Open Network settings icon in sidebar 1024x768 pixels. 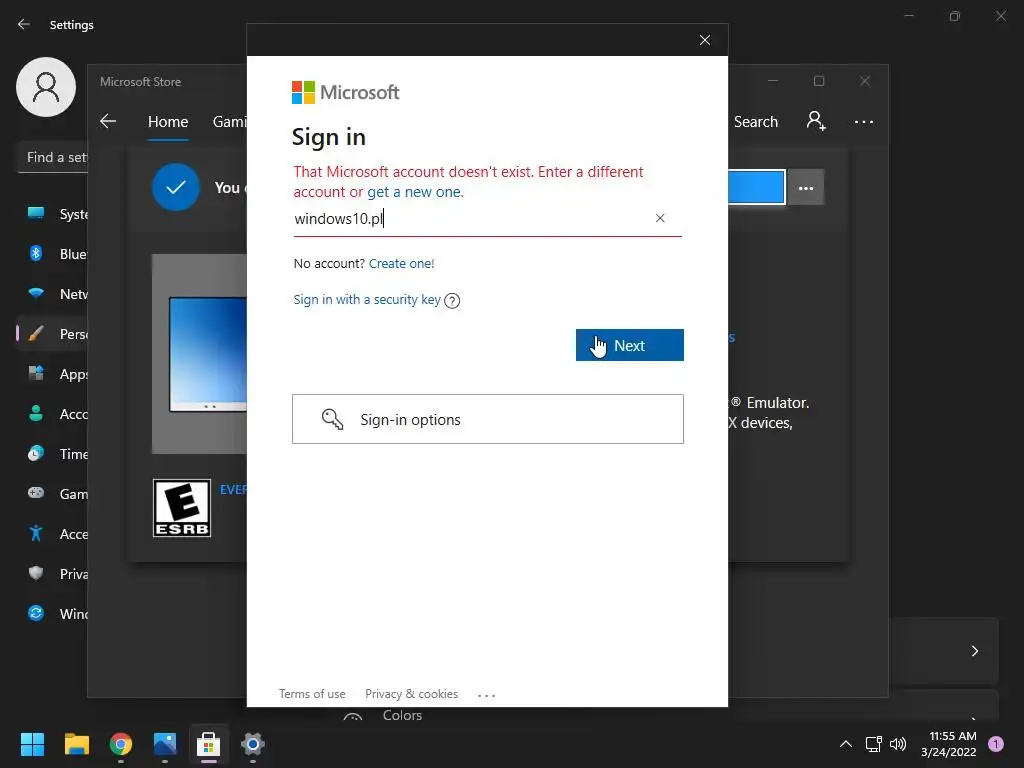tap(36, 294)
